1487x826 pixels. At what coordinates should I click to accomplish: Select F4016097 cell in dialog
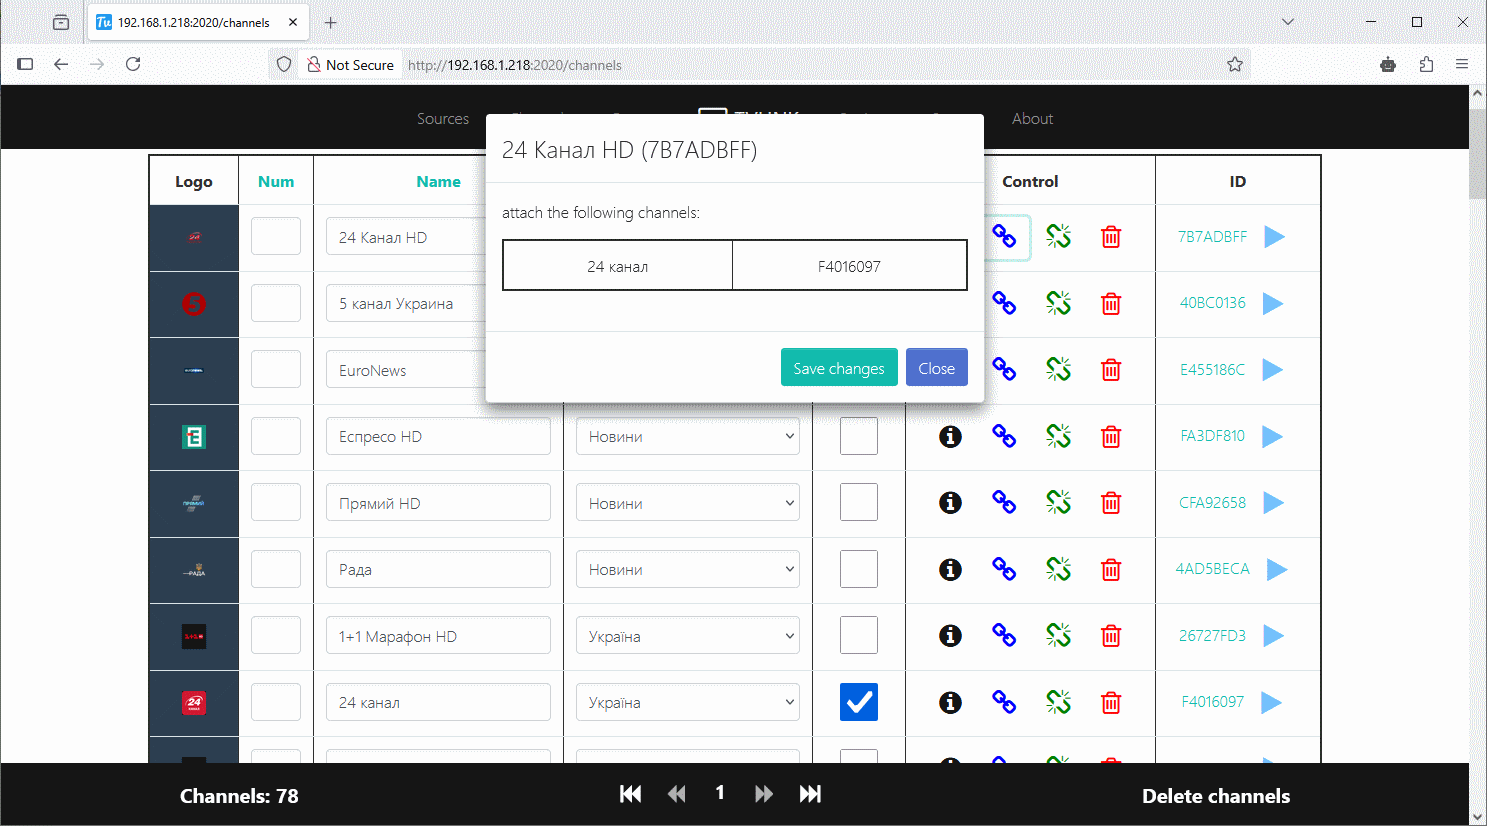tap(849, 265)
